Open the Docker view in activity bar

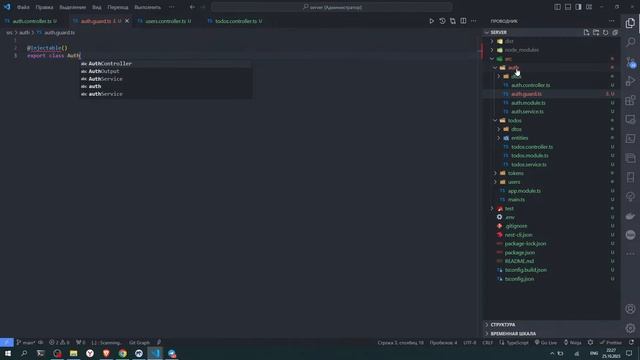630,216
